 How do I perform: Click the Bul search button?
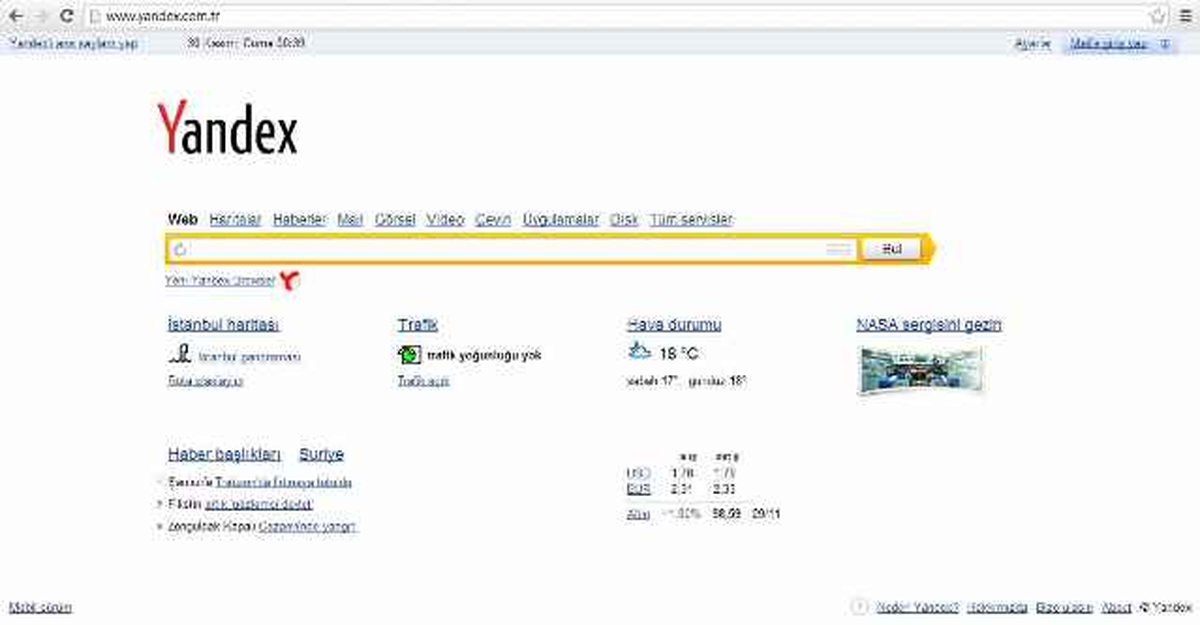892,249
